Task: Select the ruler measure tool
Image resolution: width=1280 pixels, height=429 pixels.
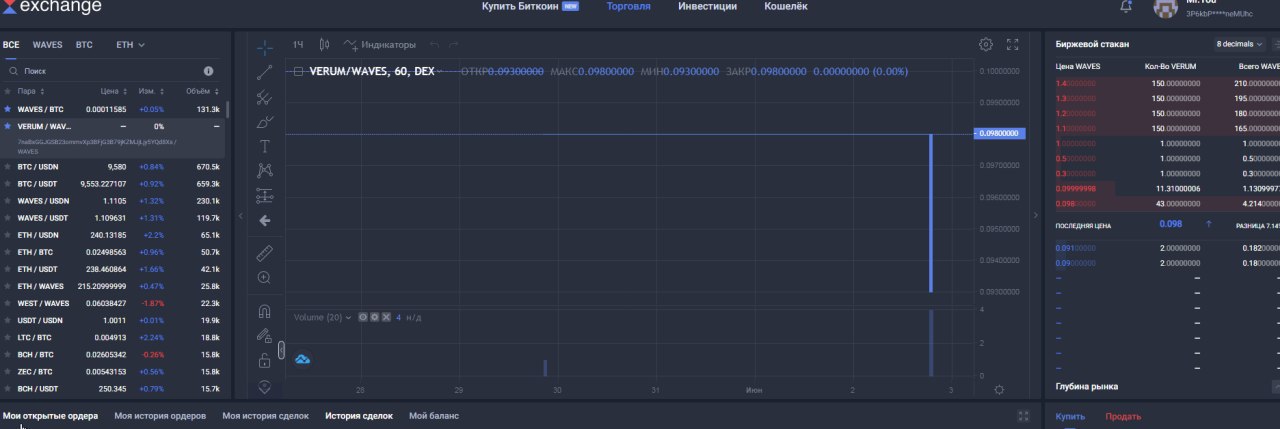Action: [264, 253]
